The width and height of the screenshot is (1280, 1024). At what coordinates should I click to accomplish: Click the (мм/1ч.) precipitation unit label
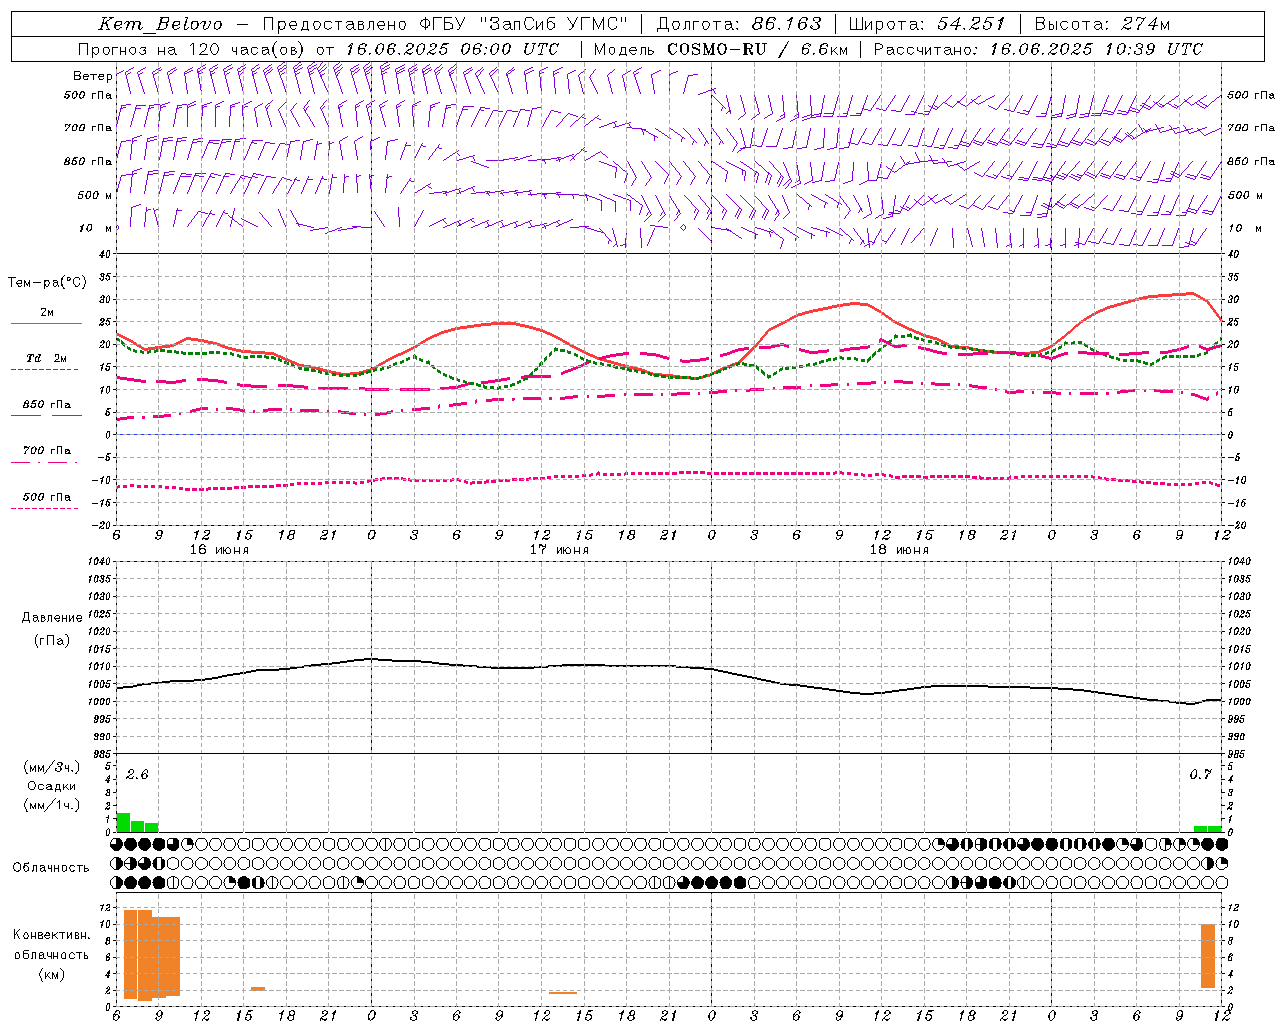pos(52,805)
